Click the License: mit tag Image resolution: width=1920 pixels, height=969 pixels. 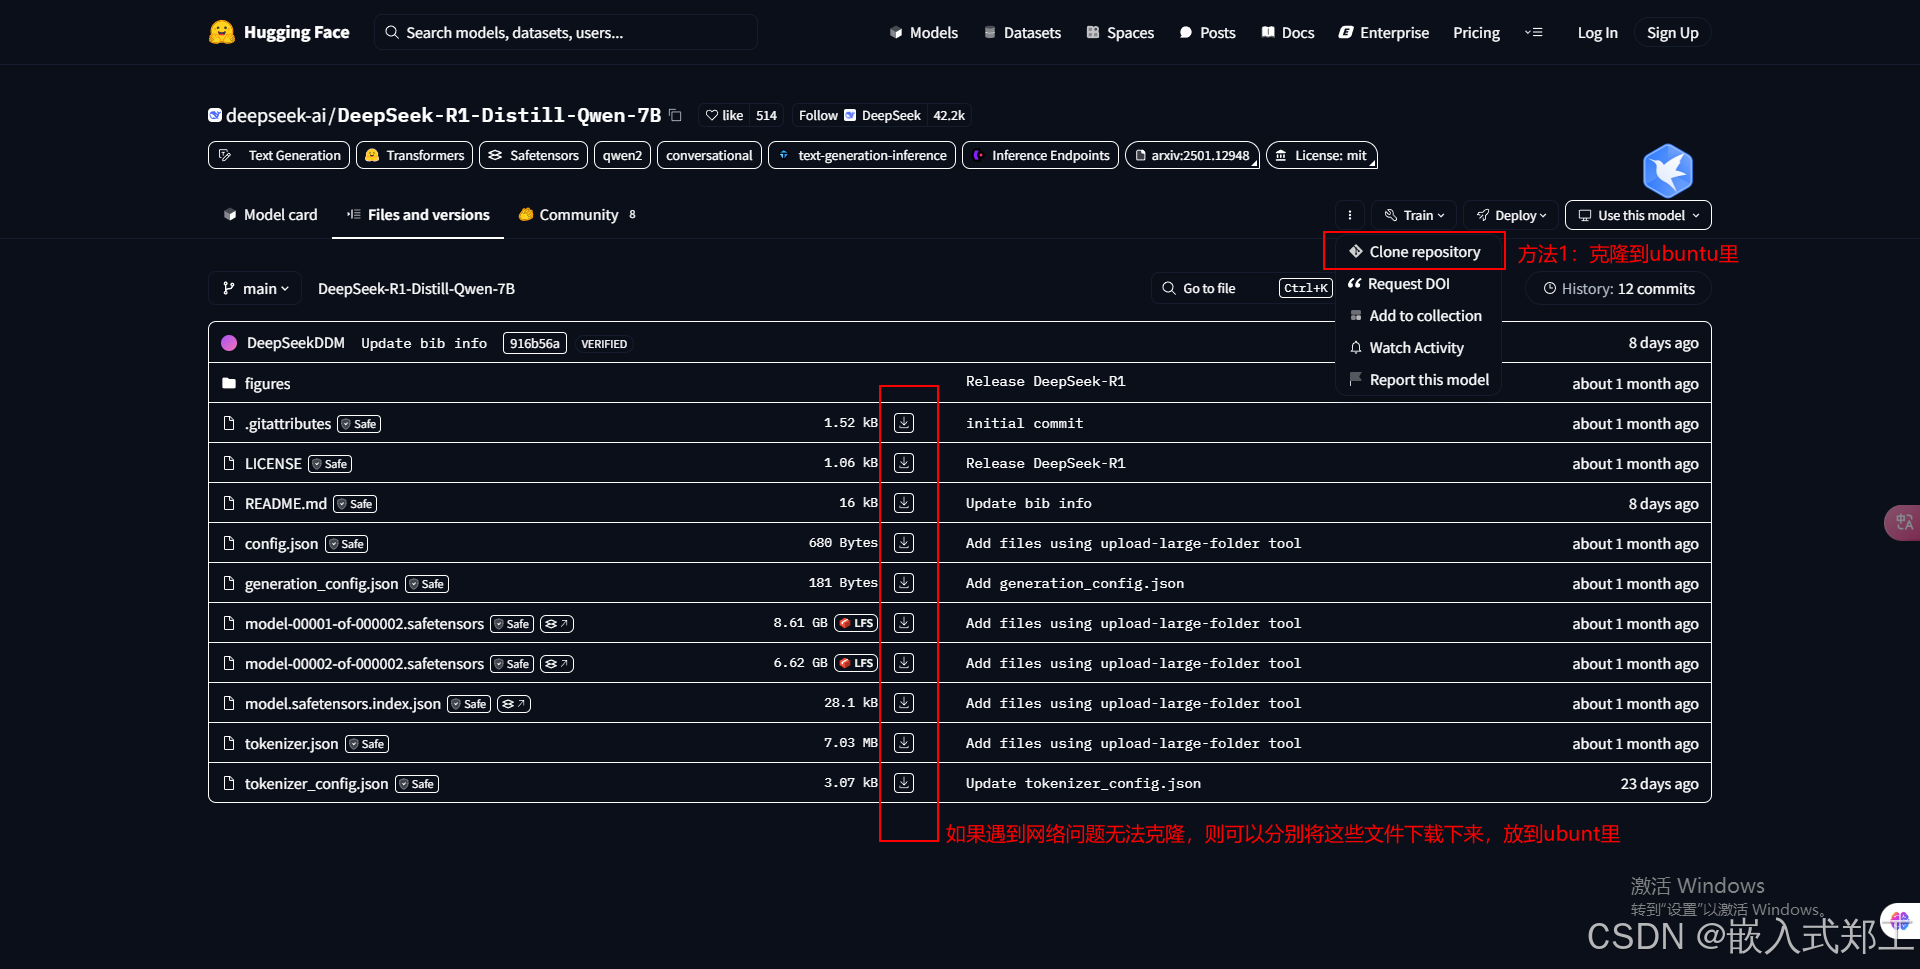(x=1321, y=155)
